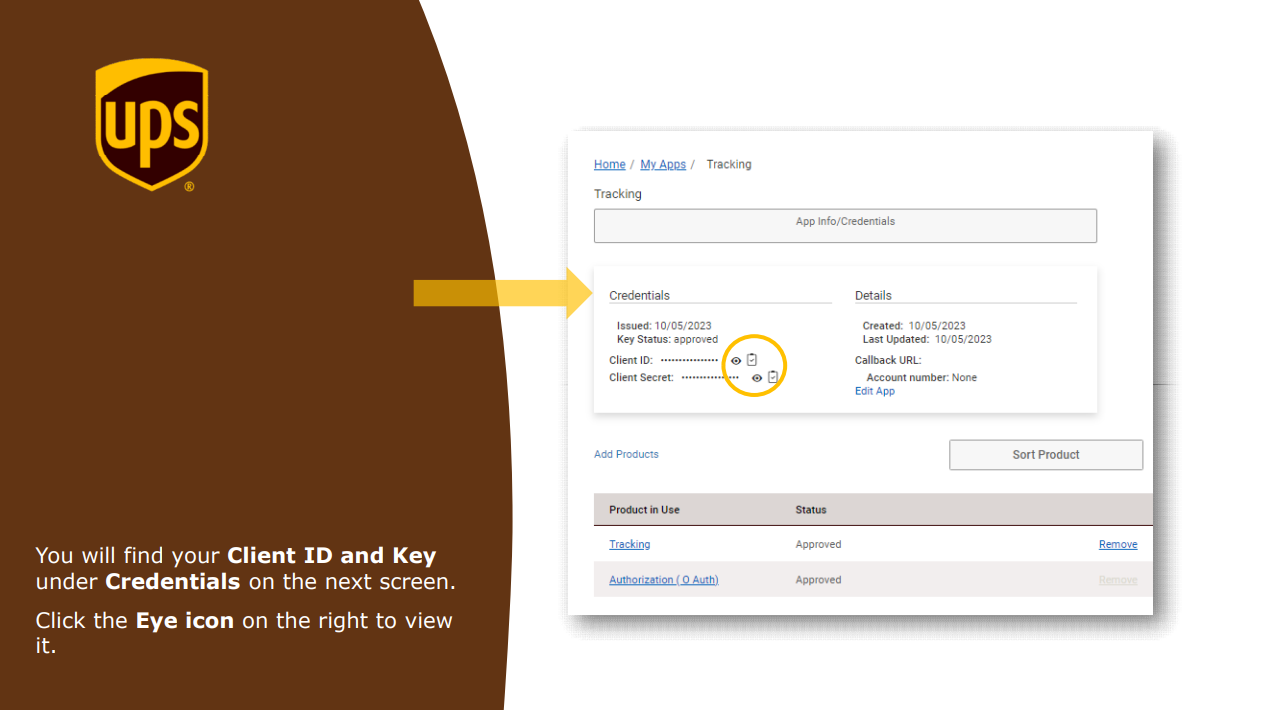
Task: Remove the Tracking product
Action: click(1117, 545)
